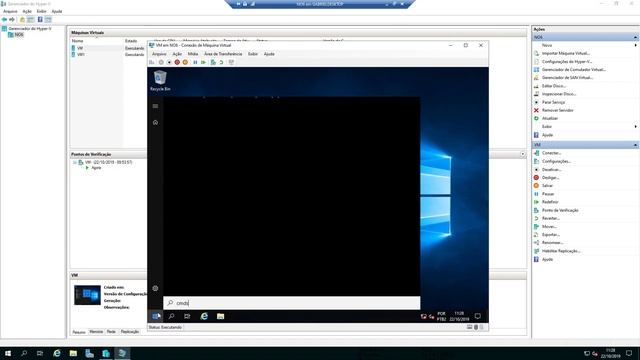Open Internet Explorer on host taskbar
This screenshot has width=640, height=360.
point(57,353)
